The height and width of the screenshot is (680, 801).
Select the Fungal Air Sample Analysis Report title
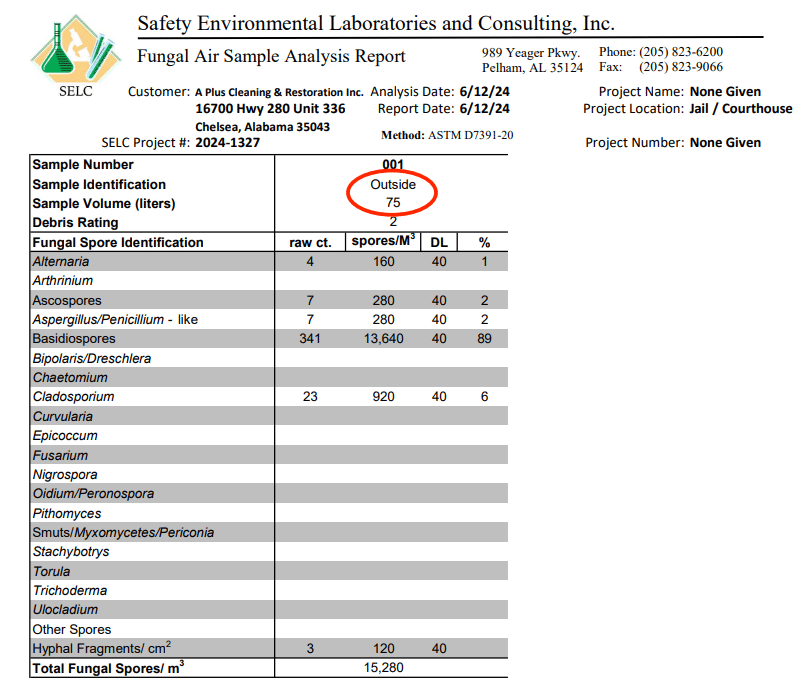coord(271,56)
